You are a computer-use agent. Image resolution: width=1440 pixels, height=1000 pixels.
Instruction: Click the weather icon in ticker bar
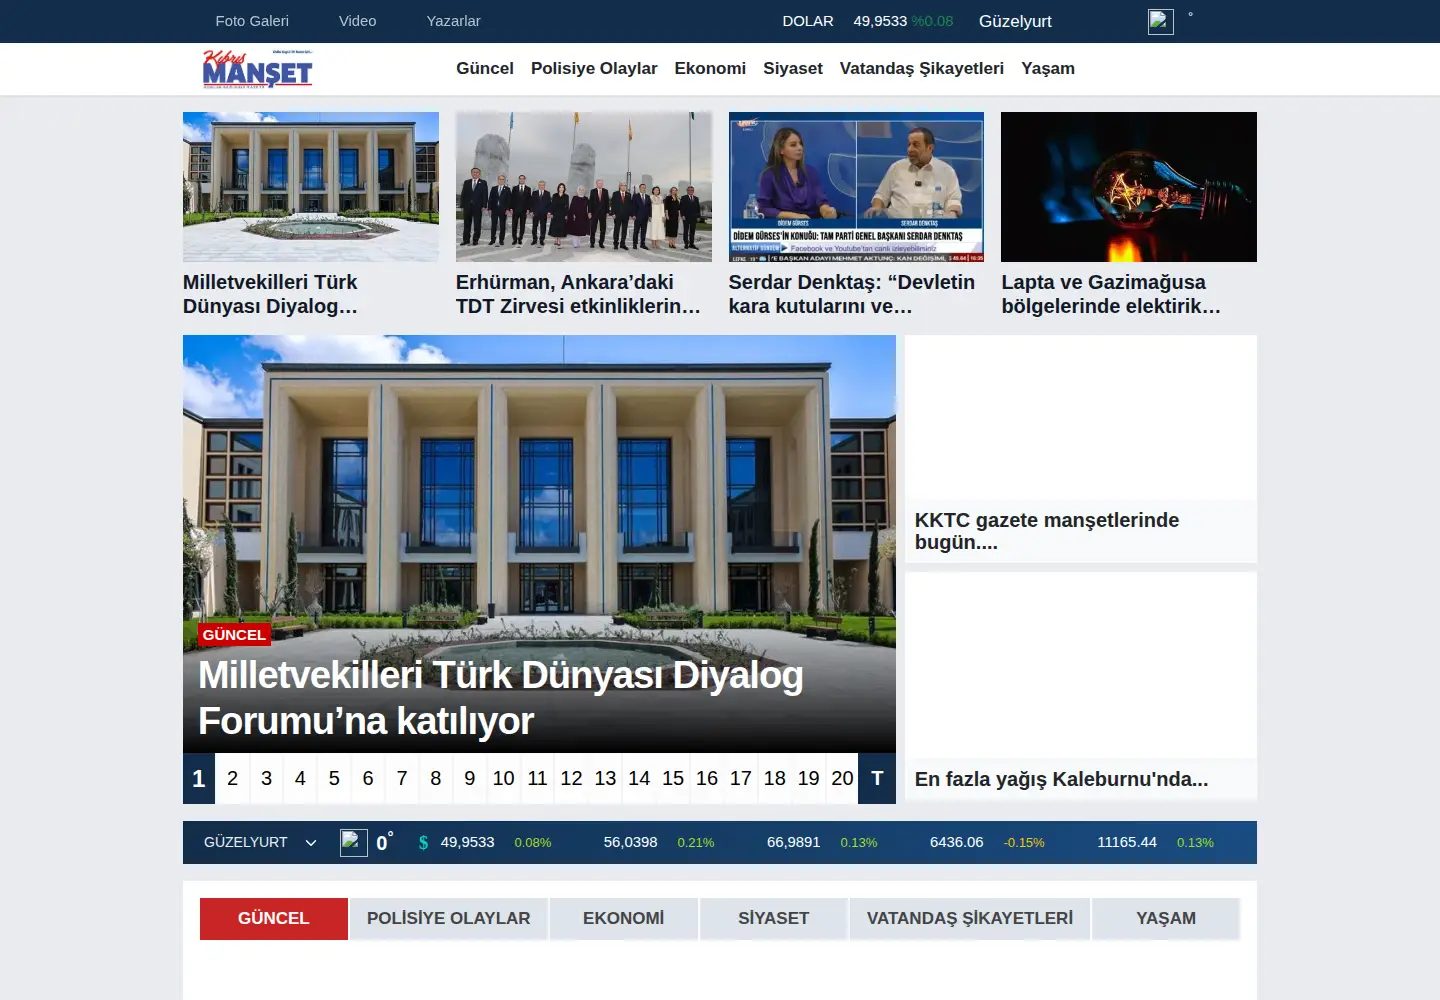click(354, 843)
